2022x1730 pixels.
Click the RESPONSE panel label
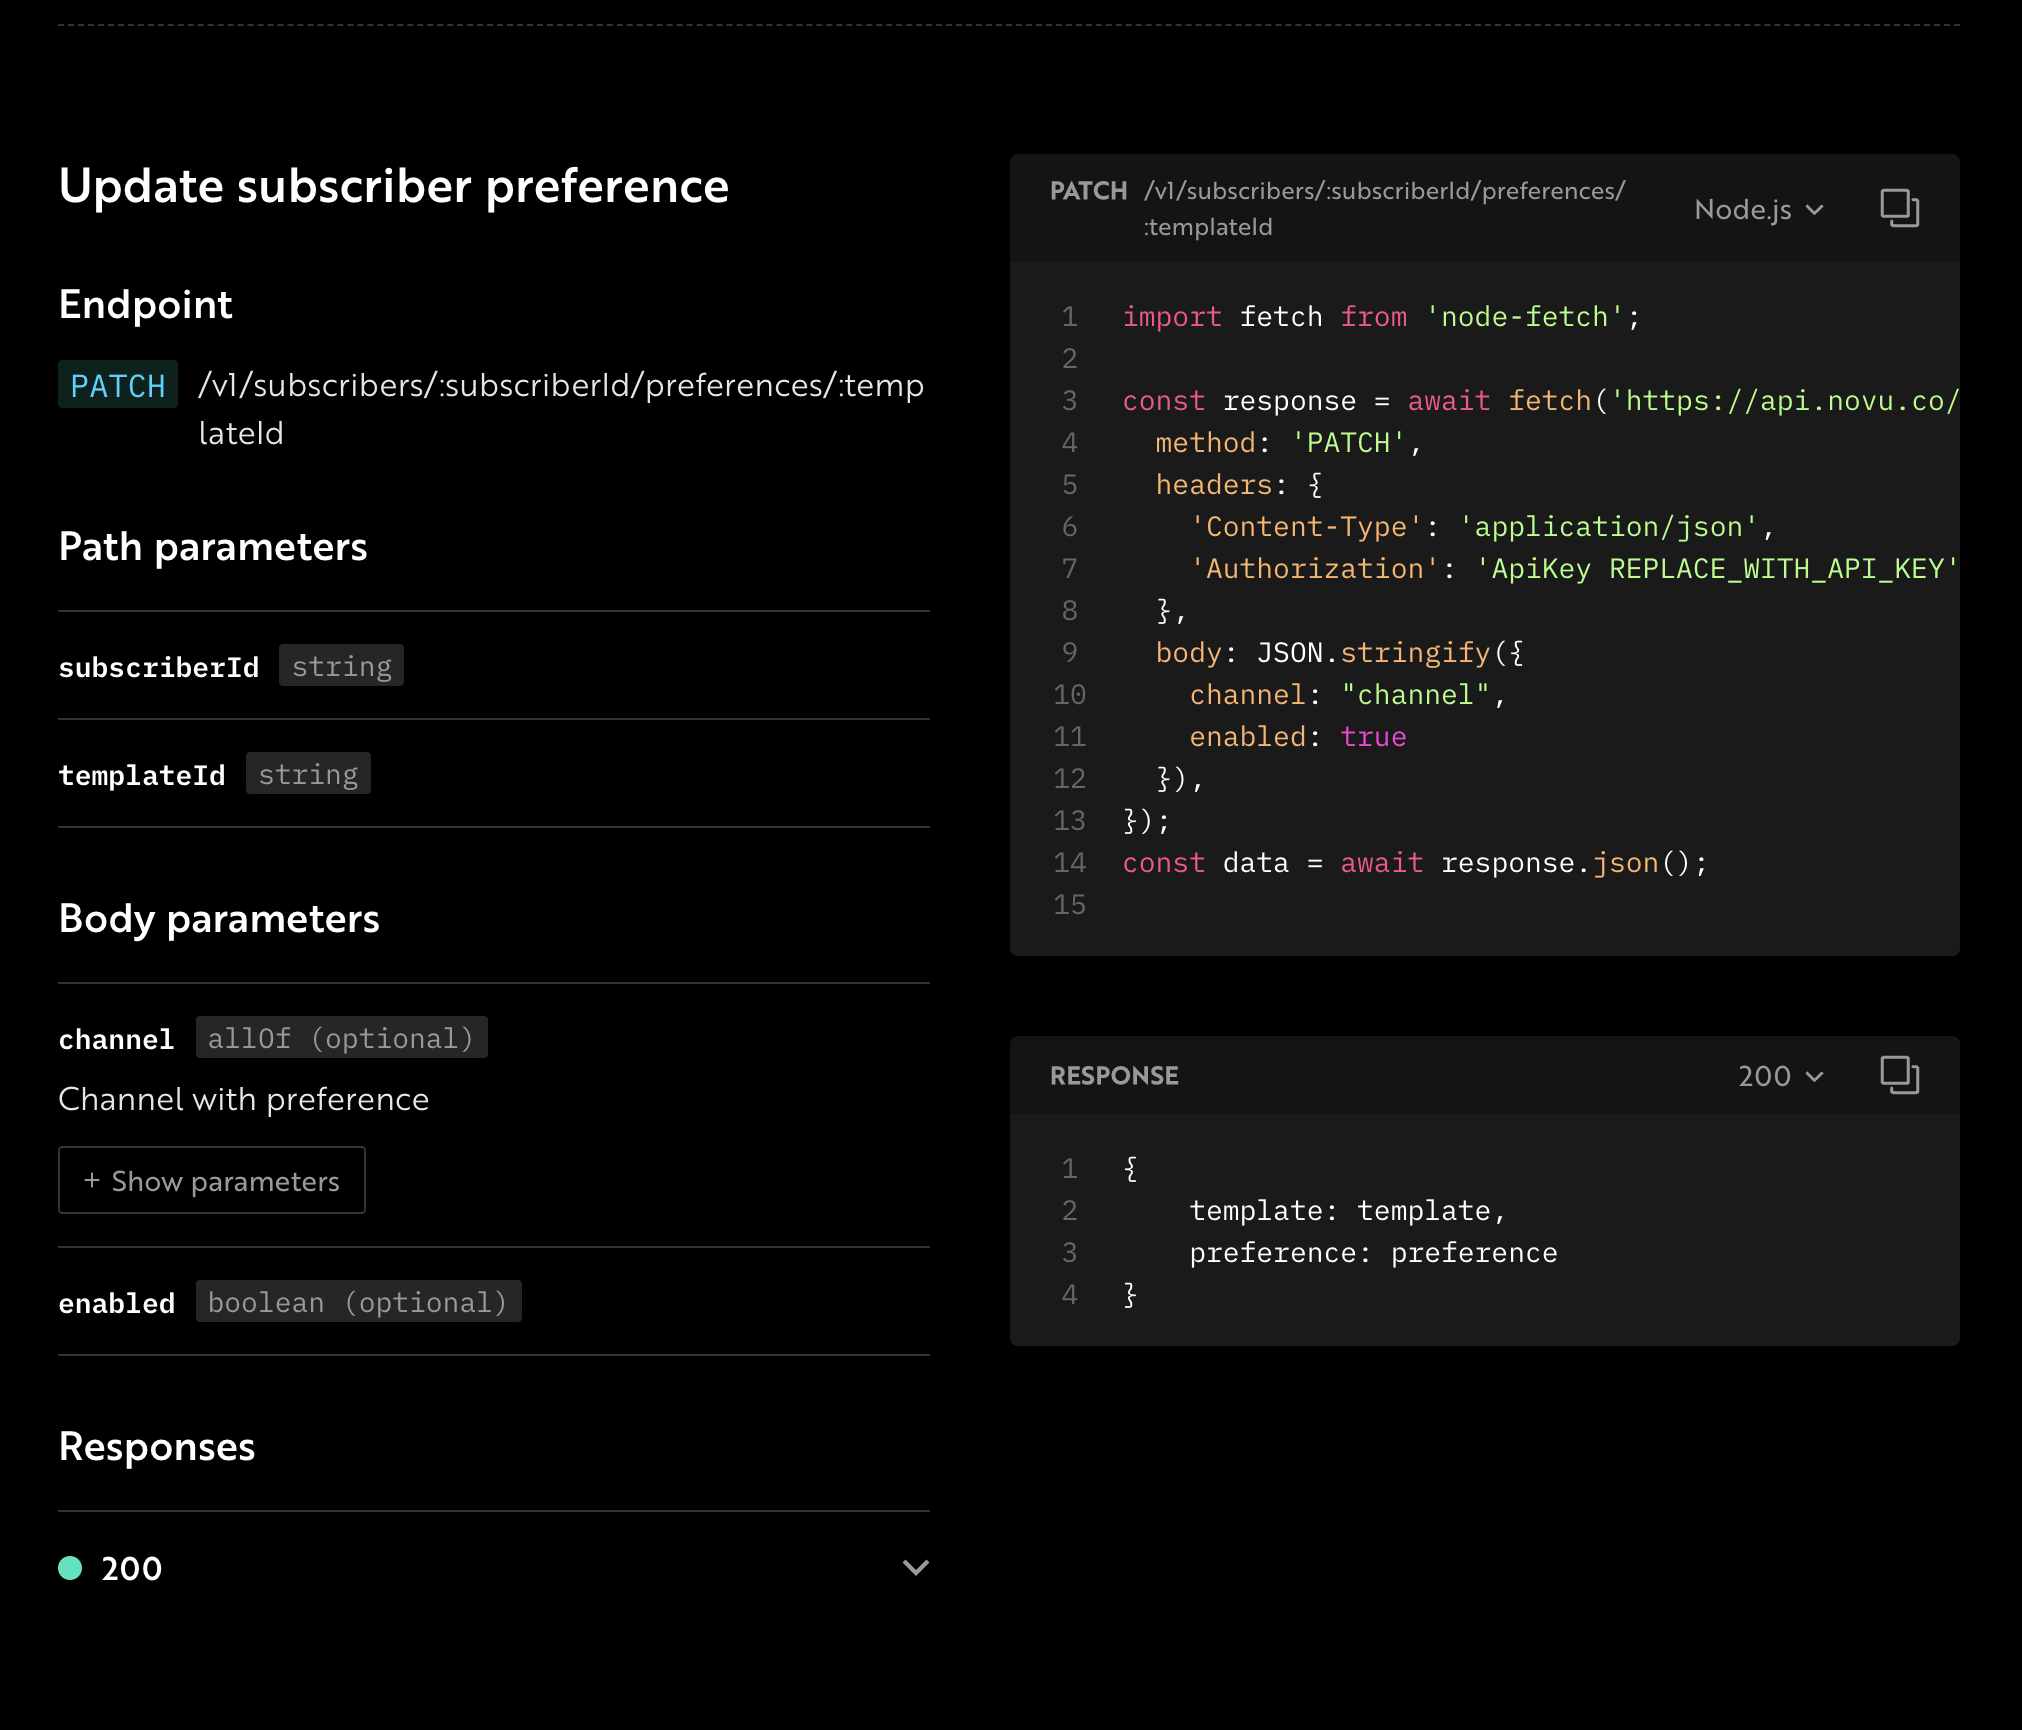[x=1114, y=1076]
